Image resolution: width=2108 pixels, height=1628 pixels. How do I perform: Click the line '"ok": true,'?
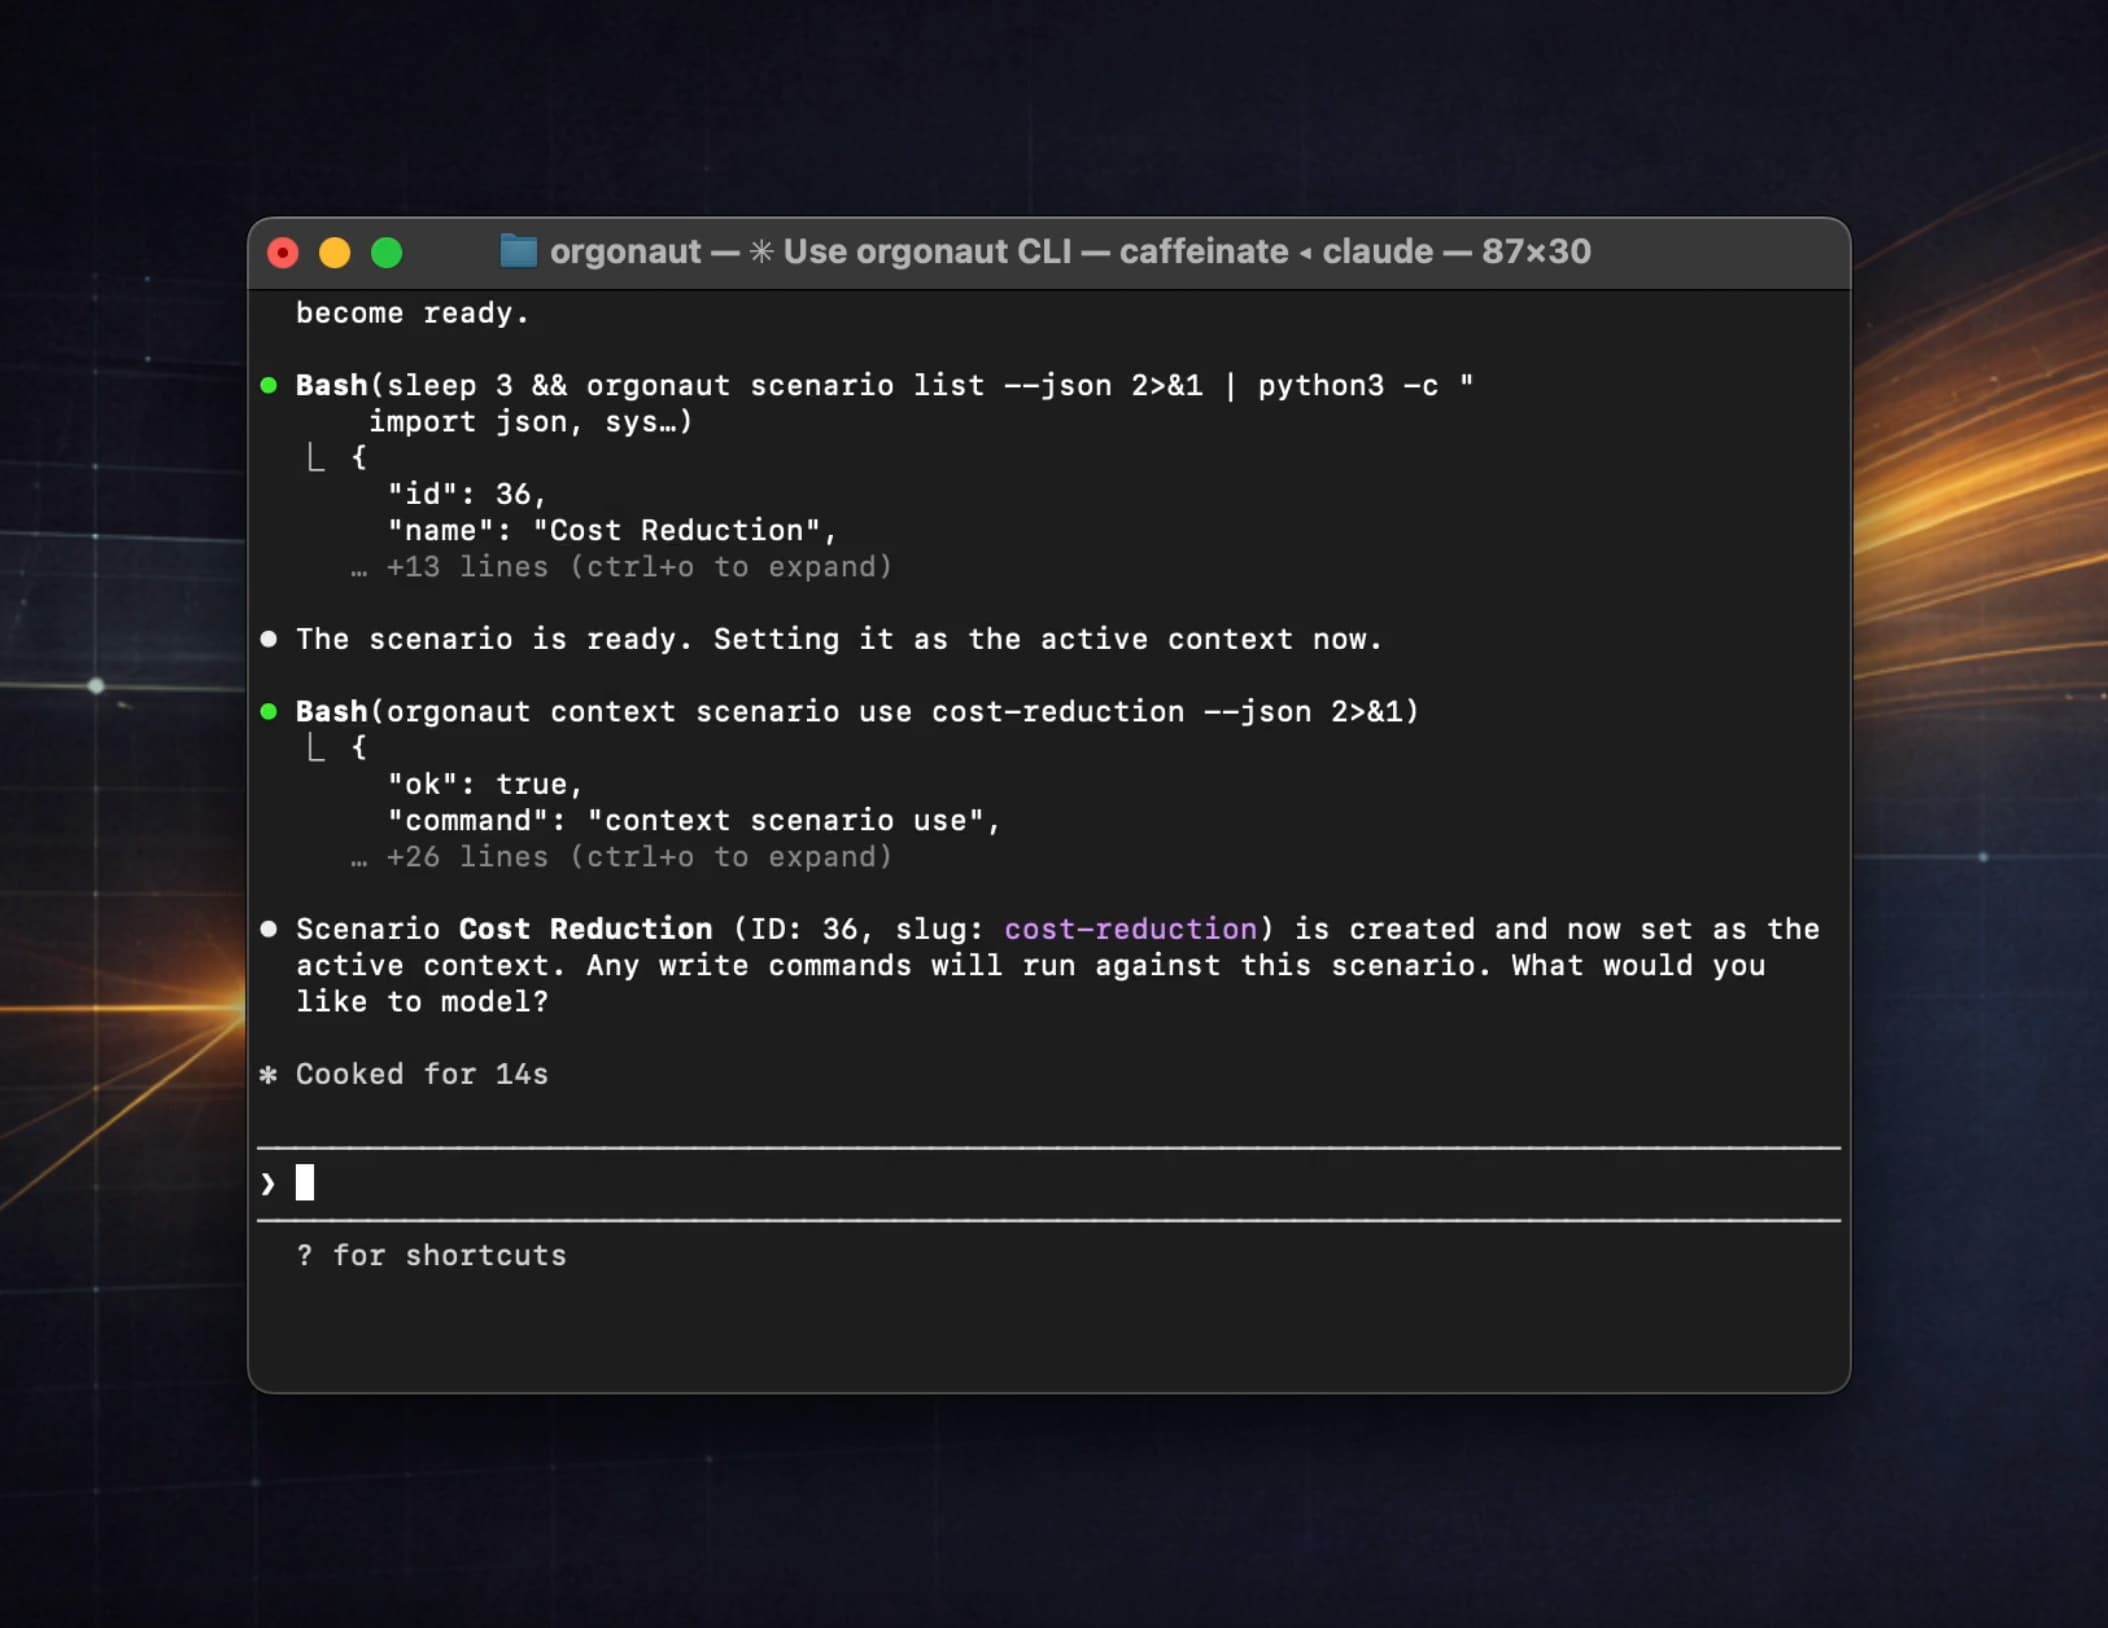485,784
